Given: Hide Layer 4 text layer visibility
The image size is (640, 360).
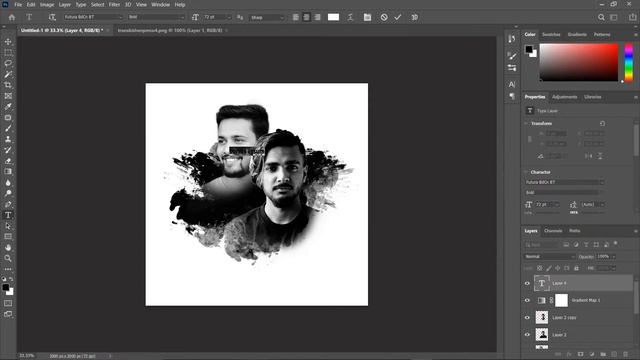Looking at the screenshot, I should click(527, 283).
